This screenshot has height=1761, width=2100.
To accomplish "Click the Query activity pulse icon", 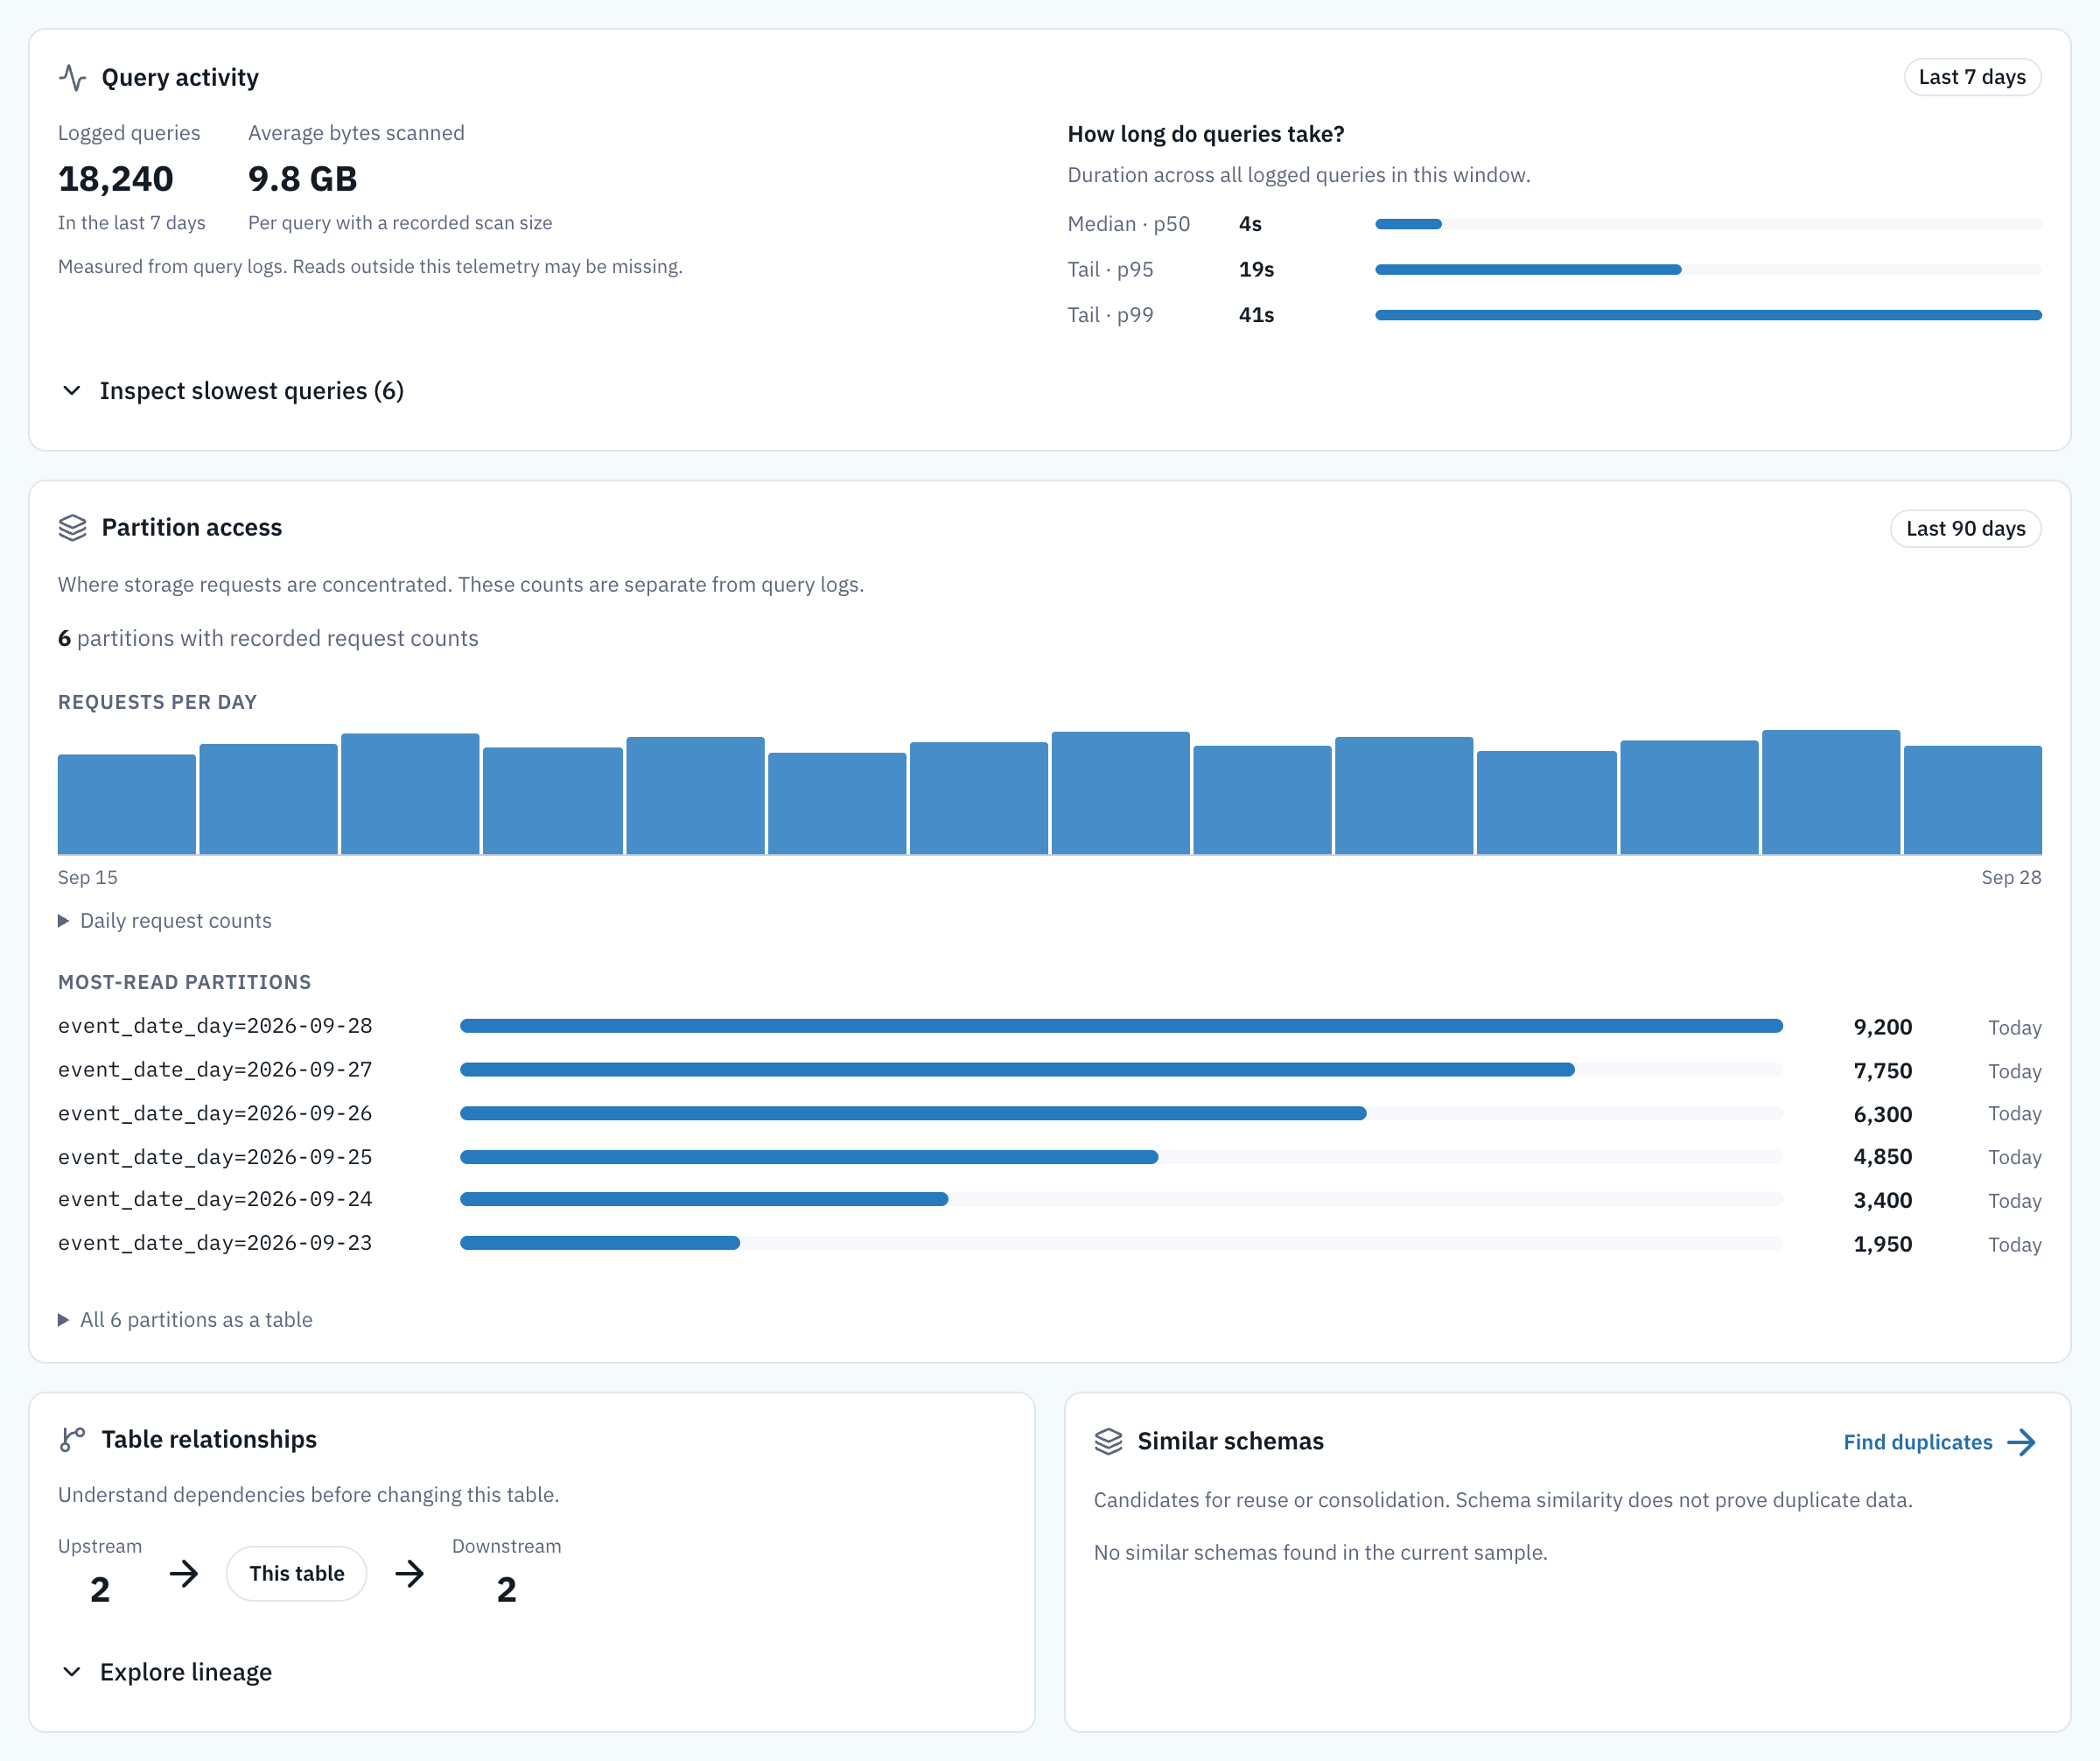I will (x=72, y=77).
